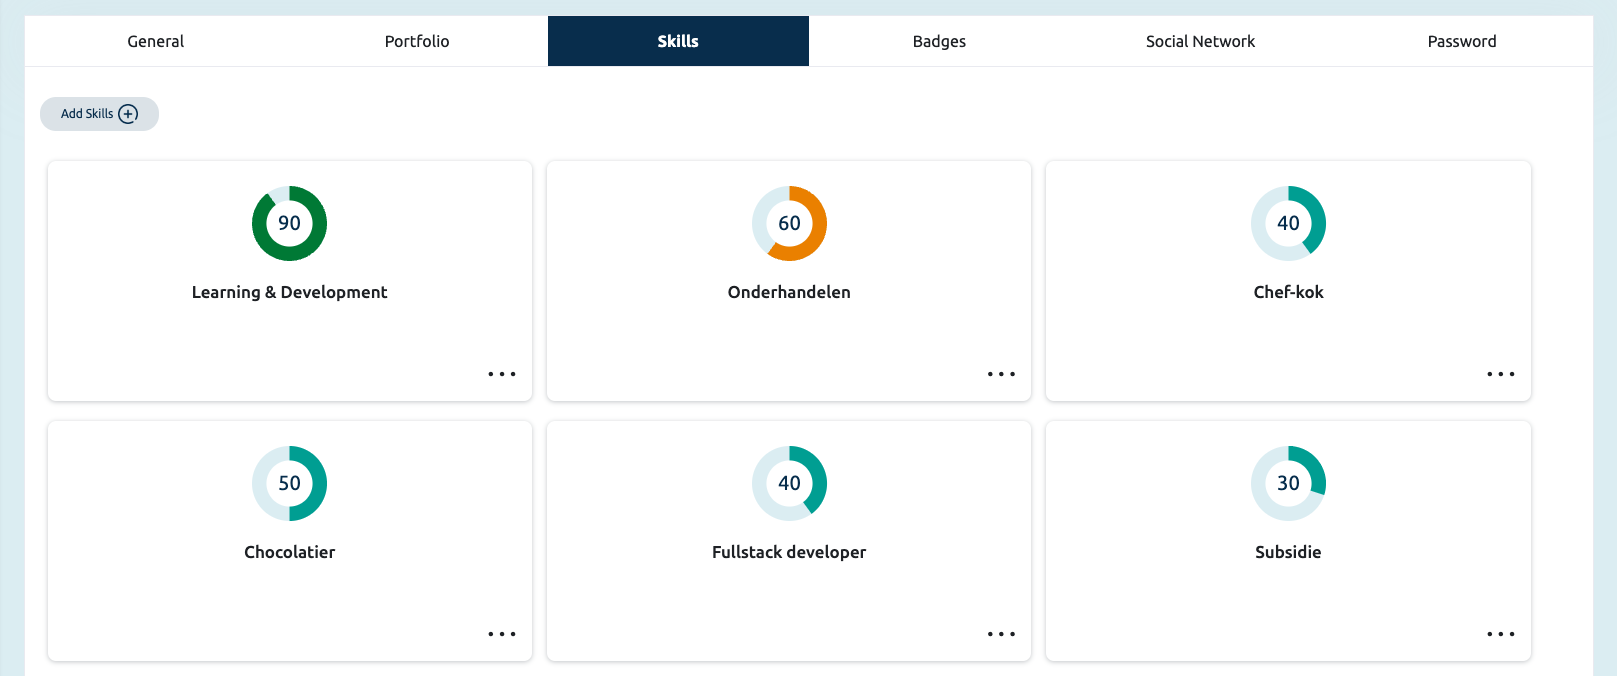Go to the Badges tab

click(939, 41)
